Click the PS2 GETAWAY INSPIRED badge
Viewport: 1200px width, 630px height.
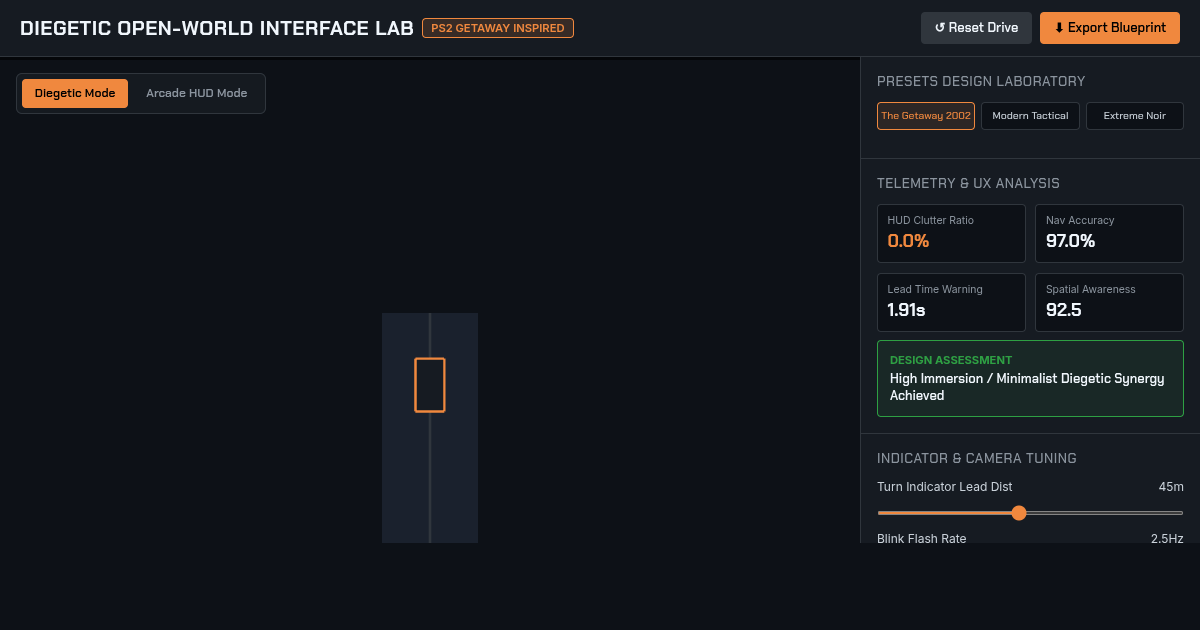[498, 28]
